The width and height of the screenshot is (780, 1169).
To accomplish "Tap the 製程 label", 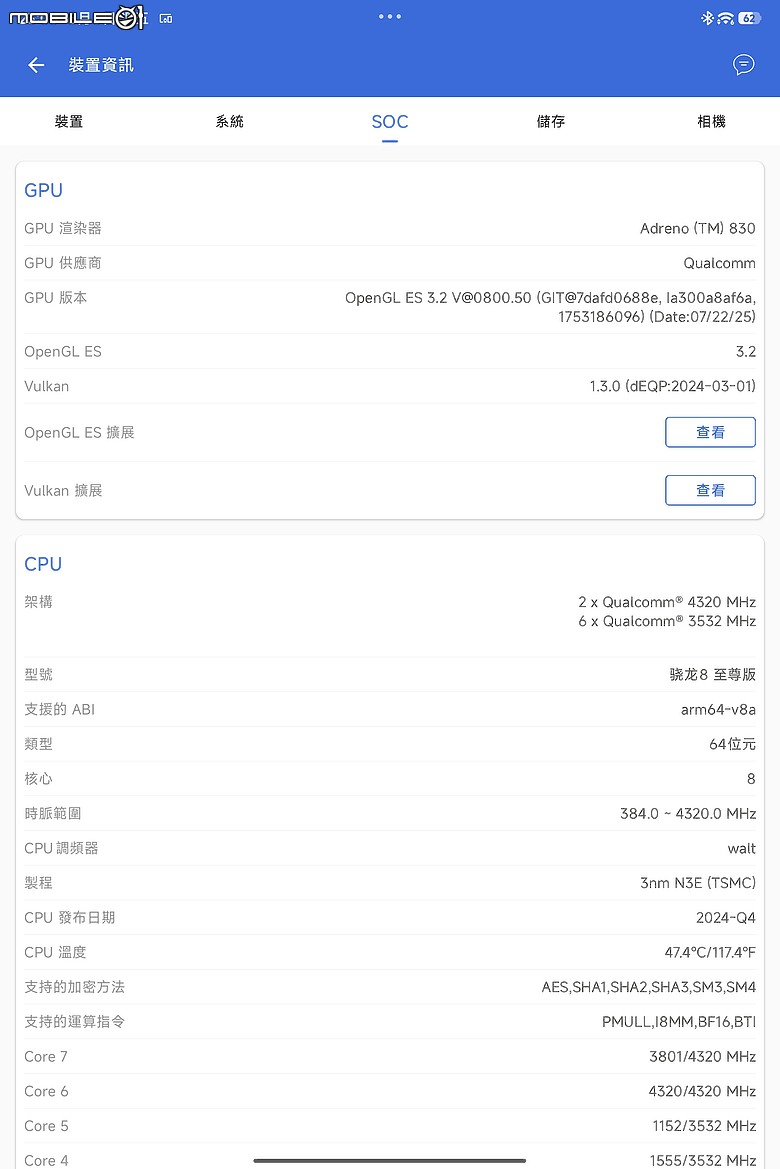I will tap(38, 883).
